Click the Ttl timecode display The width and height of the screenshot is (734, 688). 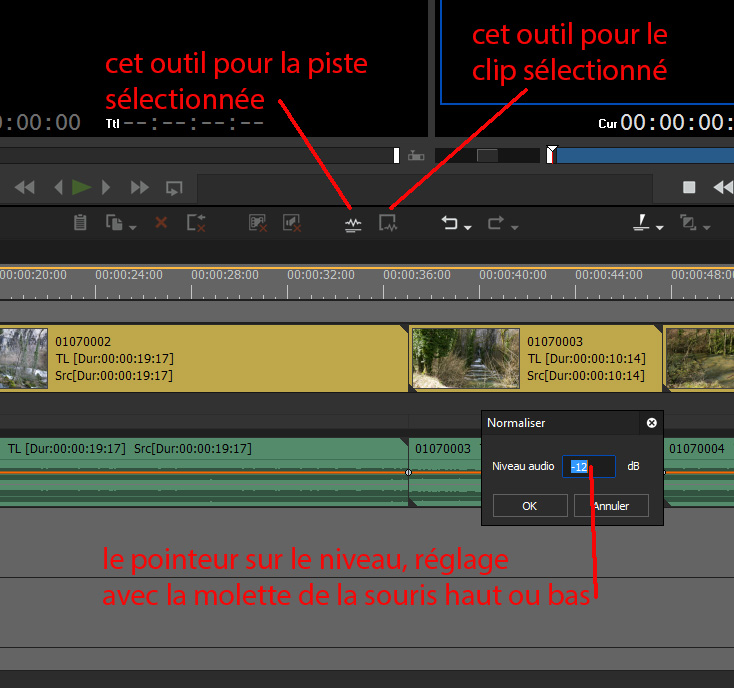click(185, 124)
